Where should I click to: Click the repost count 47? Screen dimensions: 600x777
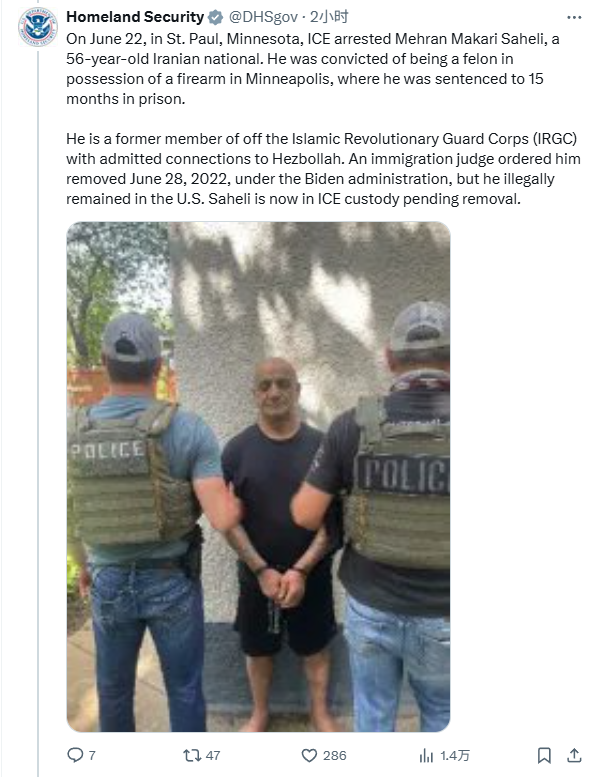213,756
